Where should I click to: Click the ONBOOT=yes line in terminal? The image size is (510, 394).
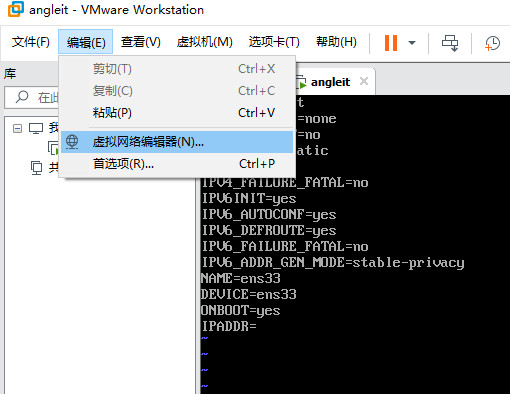(x=240, y=310)
